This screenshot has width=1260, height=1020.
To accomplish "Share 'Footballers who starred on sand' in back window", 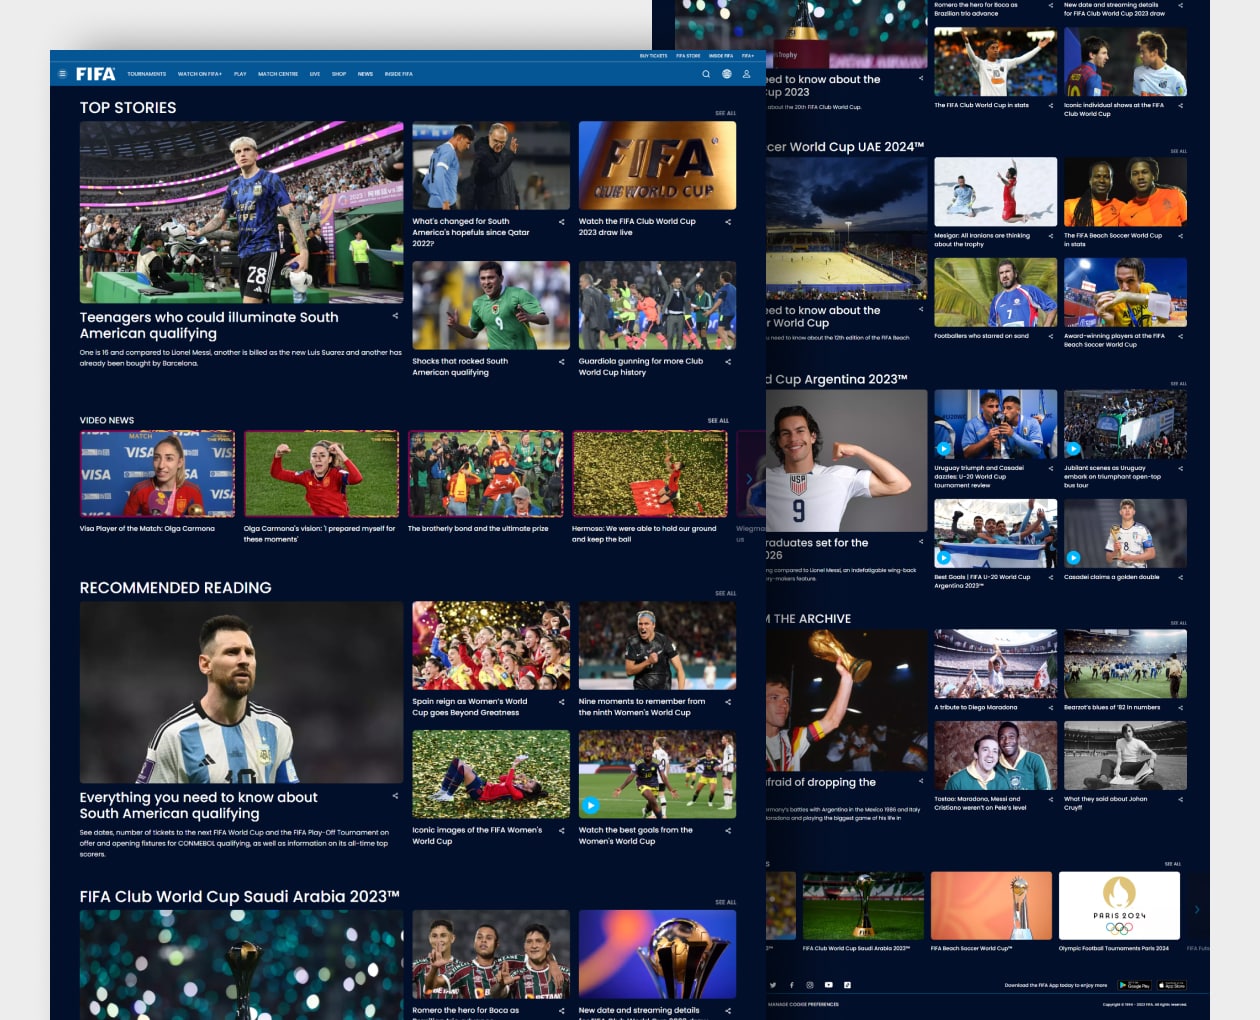I will (1050, 337).
